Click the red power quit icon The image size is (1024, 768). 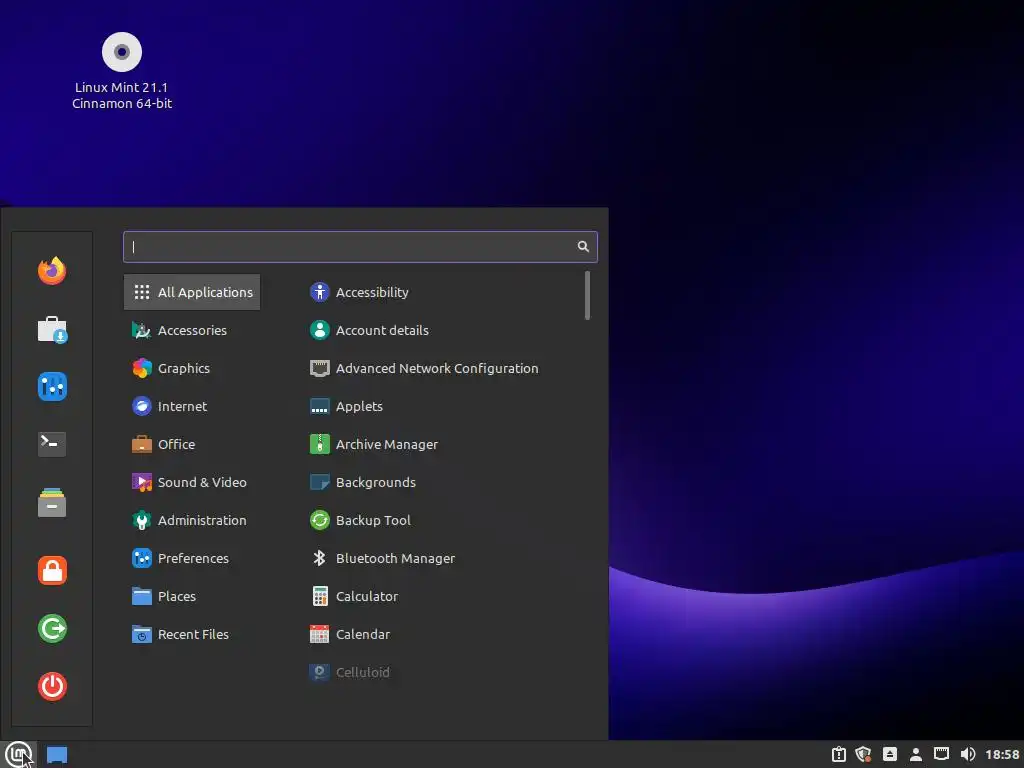52,686
